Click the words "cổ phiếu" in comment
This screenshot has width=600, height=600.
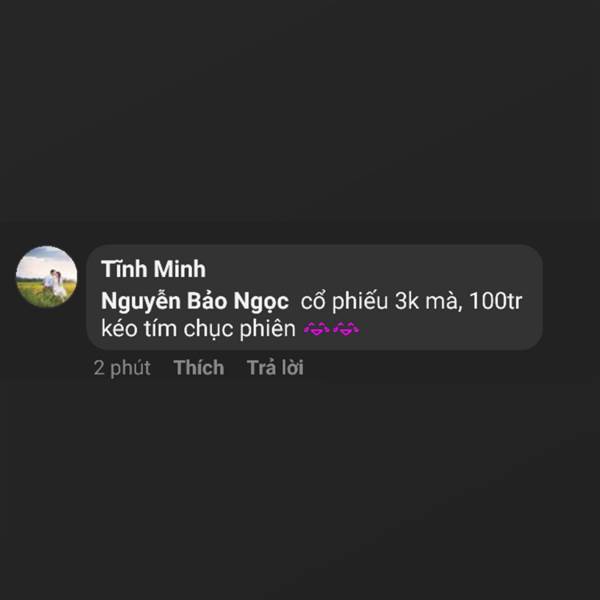tap(344, 302)
